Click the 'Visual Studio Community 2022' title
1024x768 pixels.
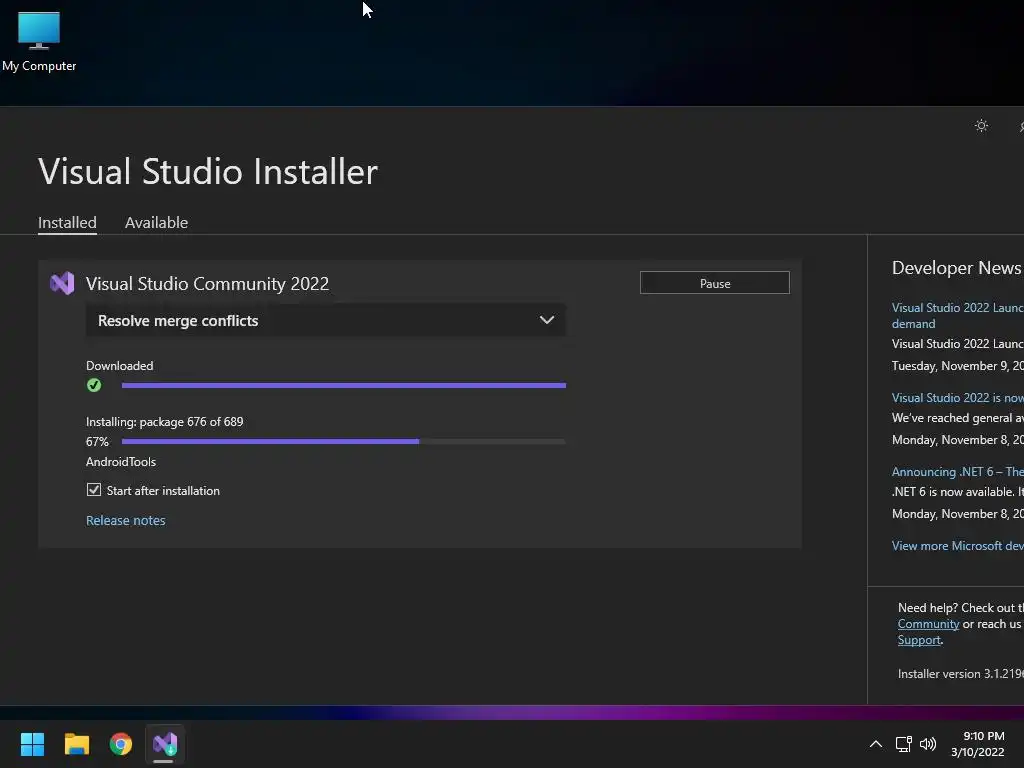[207, 283]
